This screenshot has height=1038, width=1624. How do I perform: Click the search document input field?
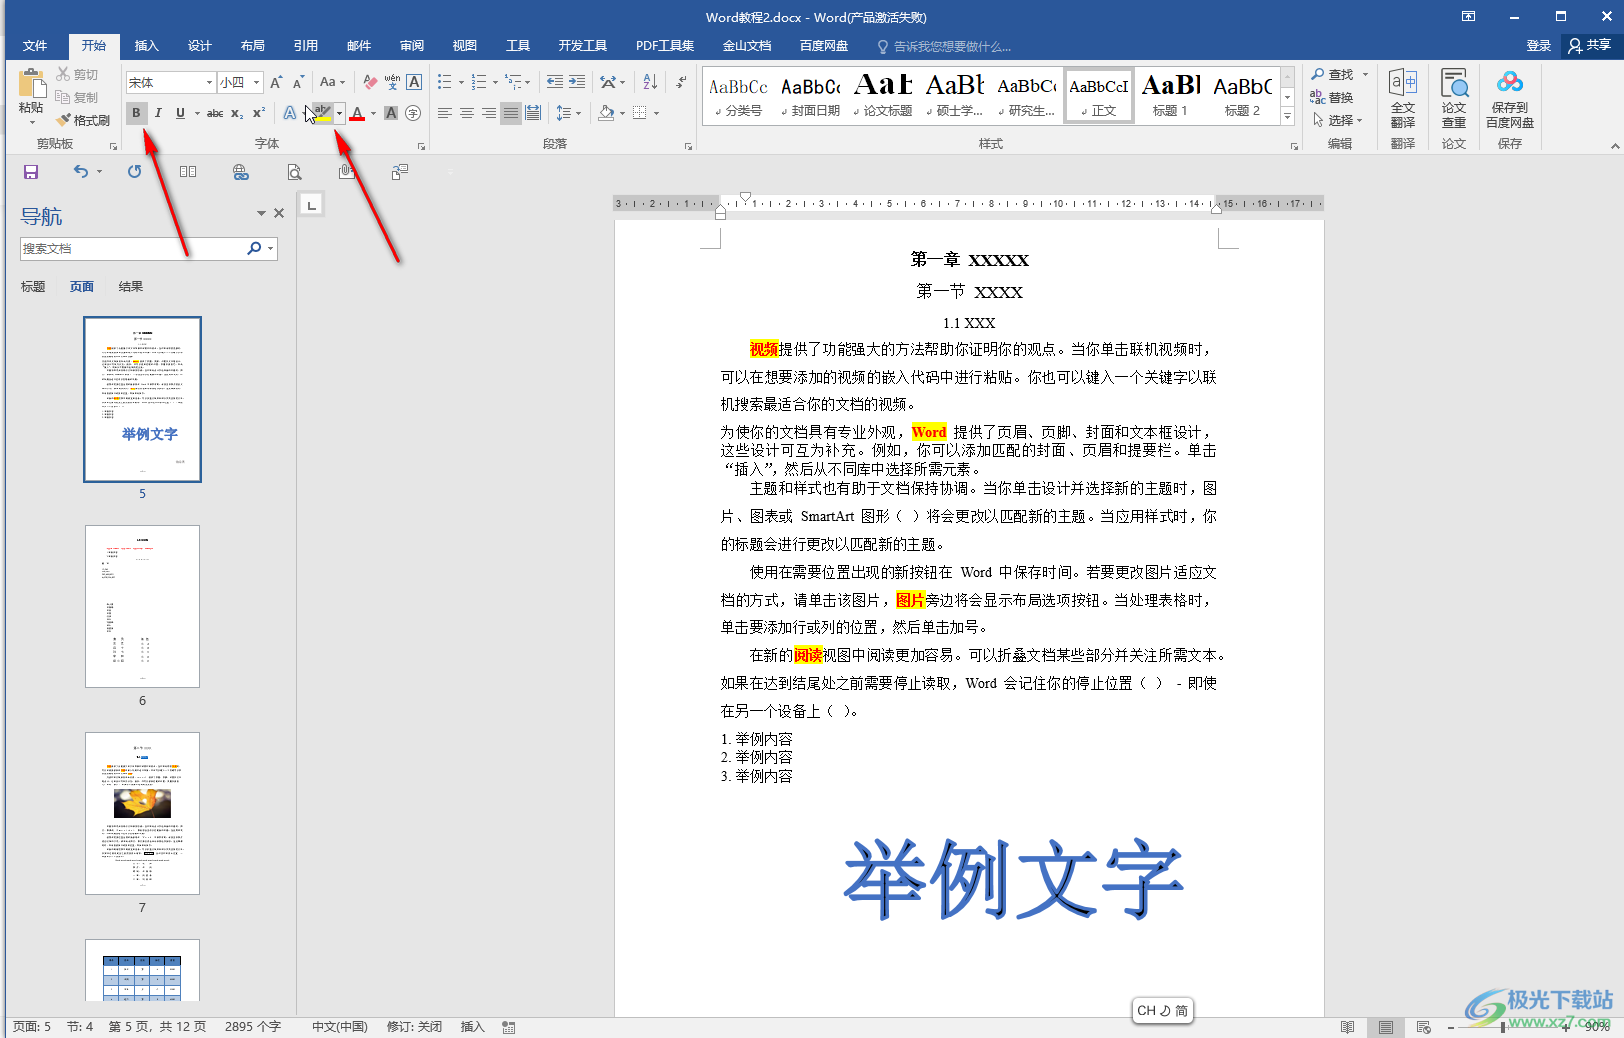(x=130, y=249)
